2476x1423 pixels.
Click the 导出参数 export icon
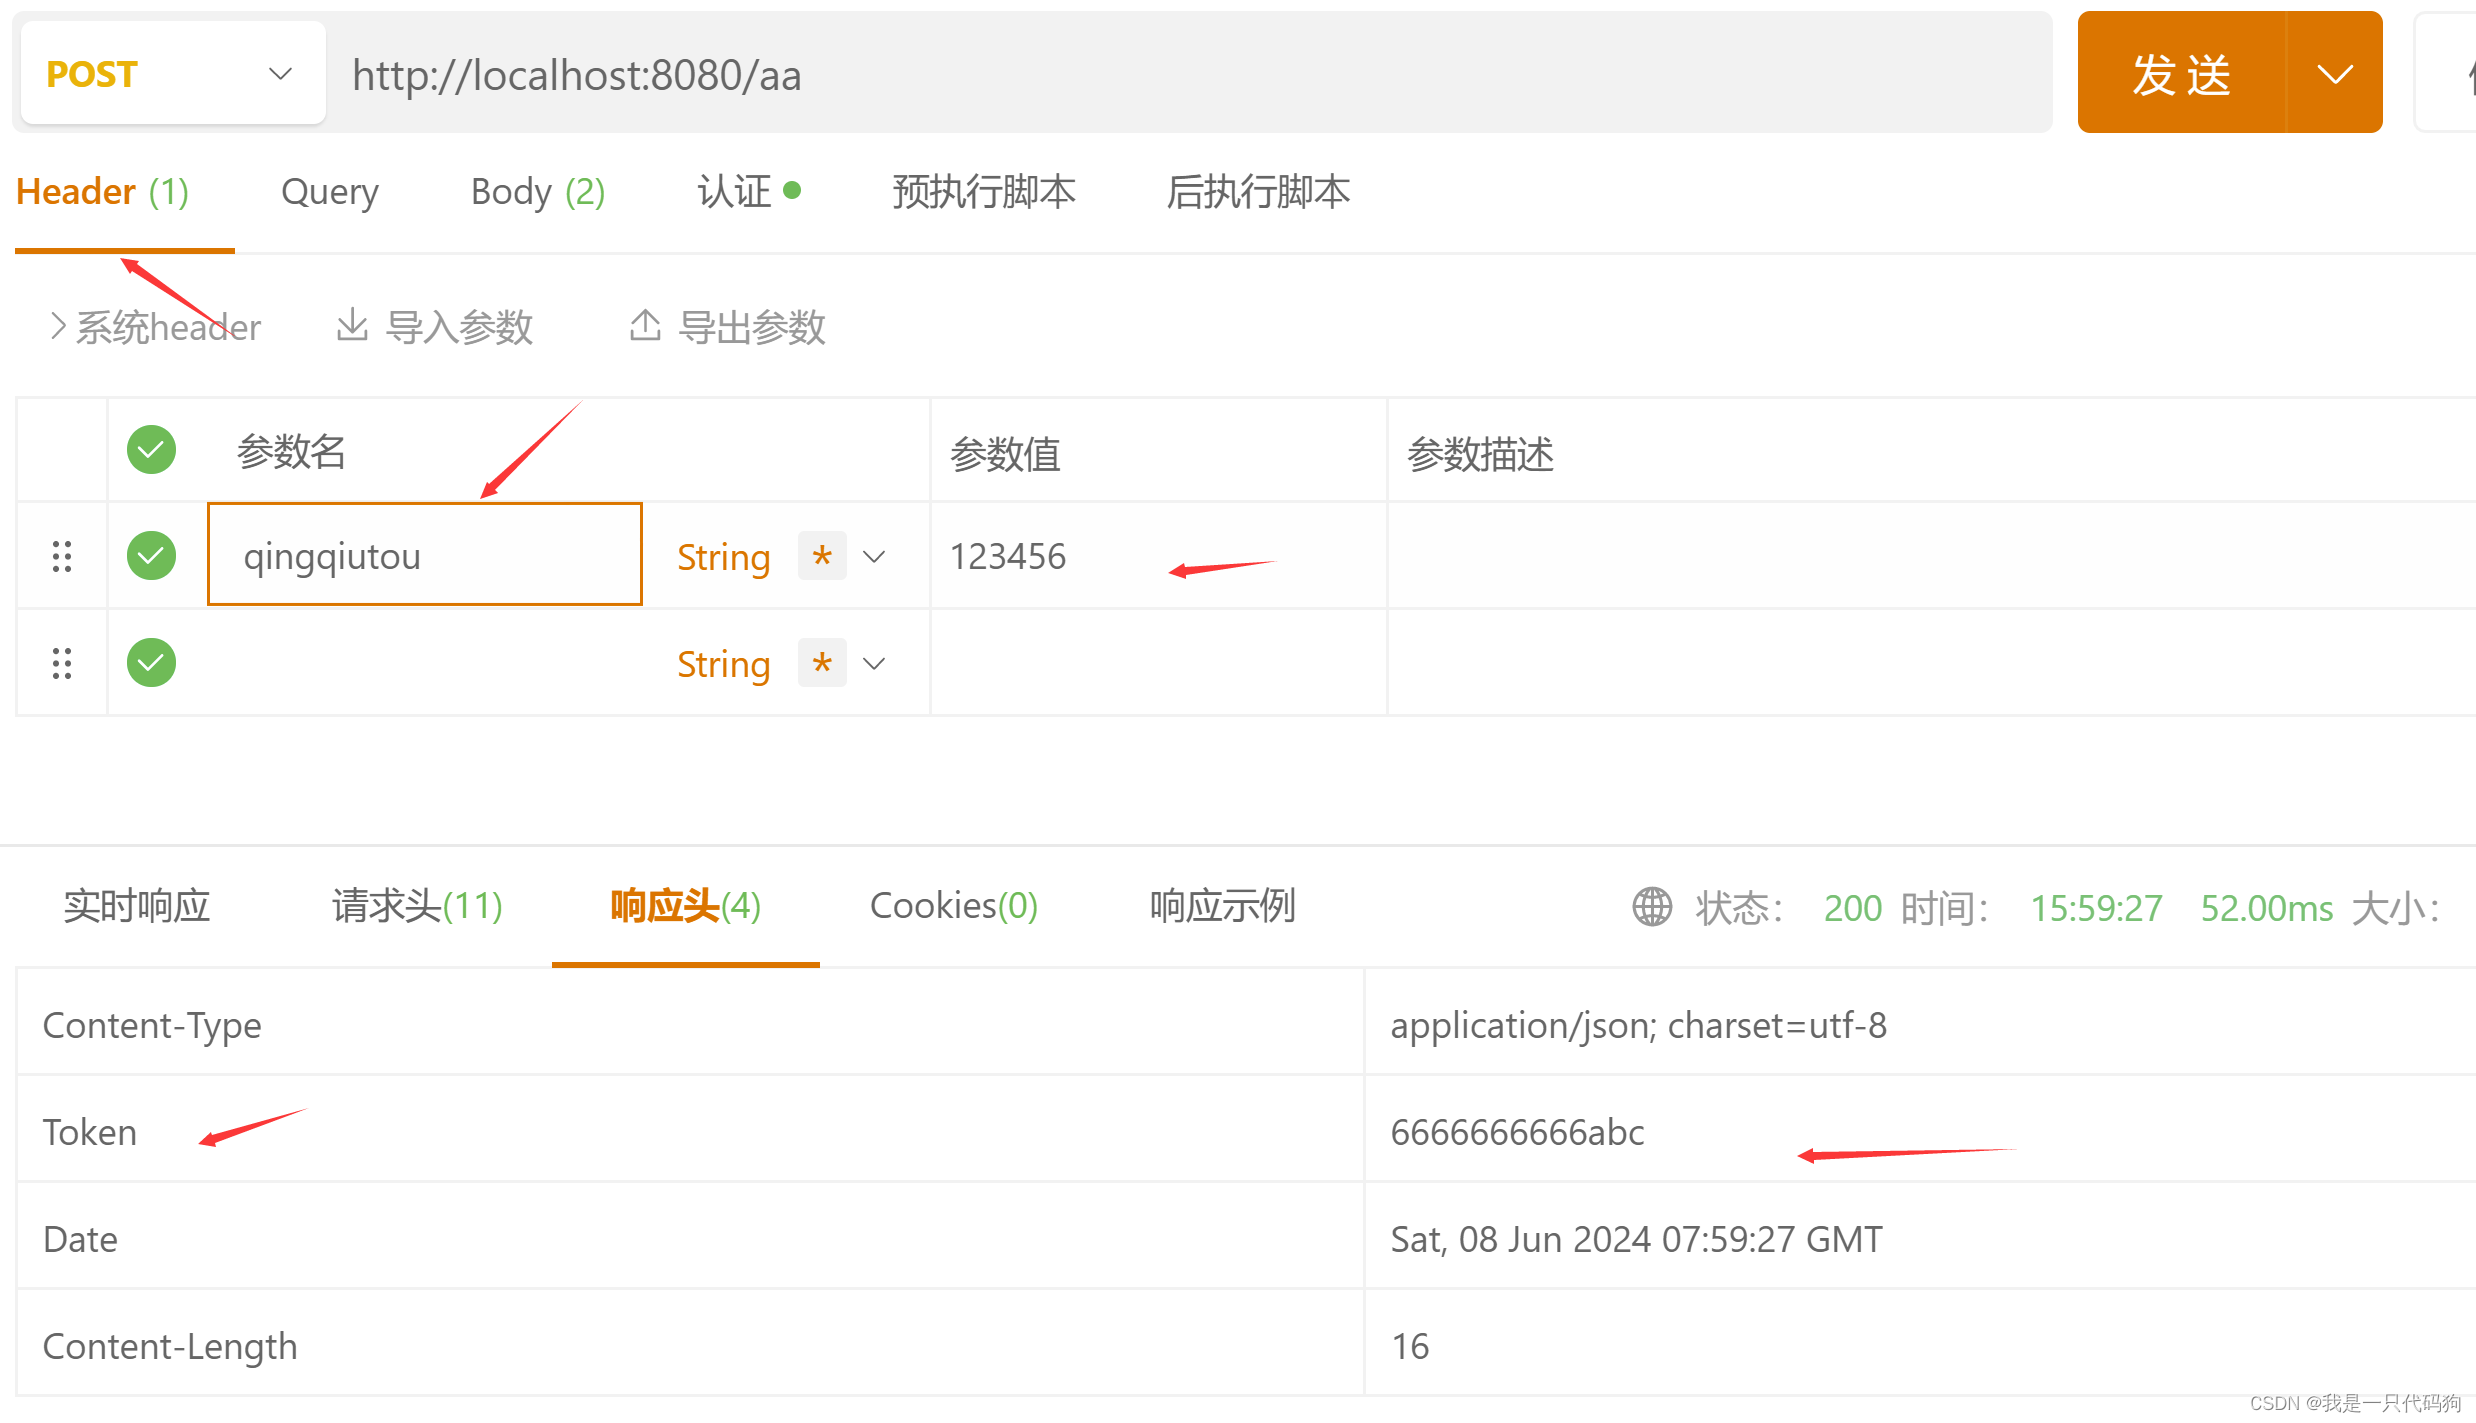645,326
